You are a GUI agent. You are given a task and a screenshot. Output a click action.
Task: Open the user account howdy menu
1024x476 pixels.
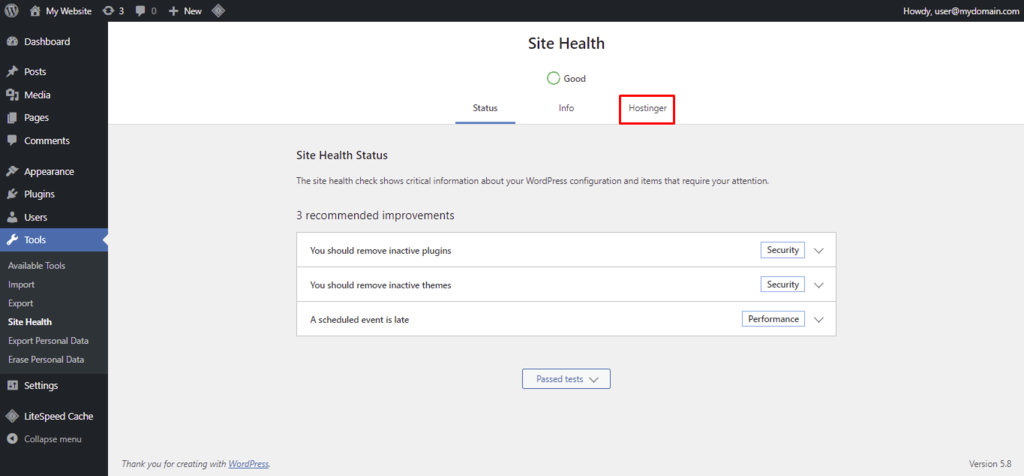954,11
